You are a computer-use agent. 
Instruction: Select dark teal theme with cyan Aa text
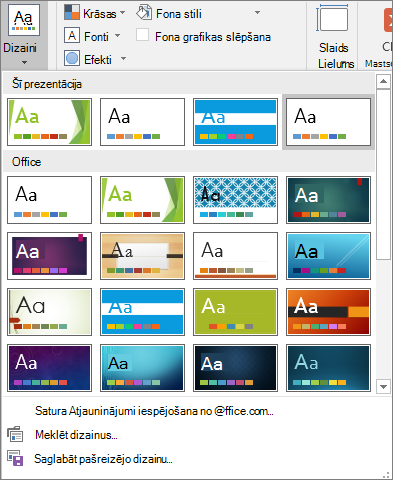tap(328, 368)
